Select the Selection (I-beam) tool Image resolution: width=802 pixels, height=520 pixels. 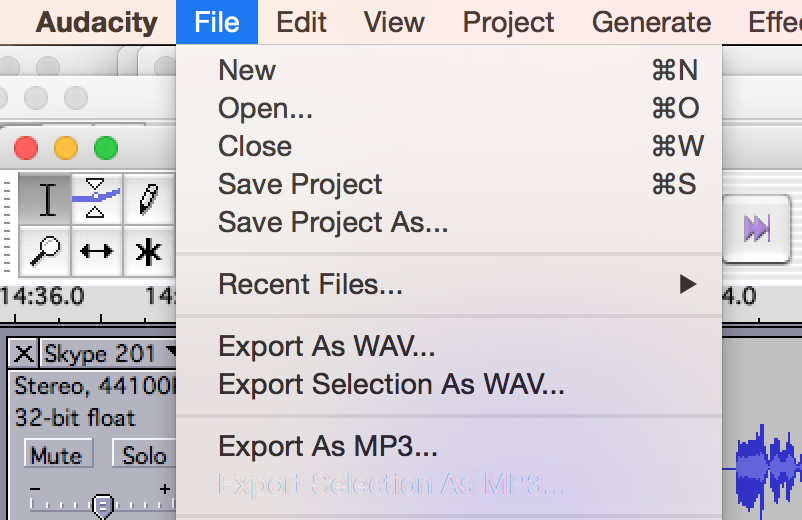point(46,200)
